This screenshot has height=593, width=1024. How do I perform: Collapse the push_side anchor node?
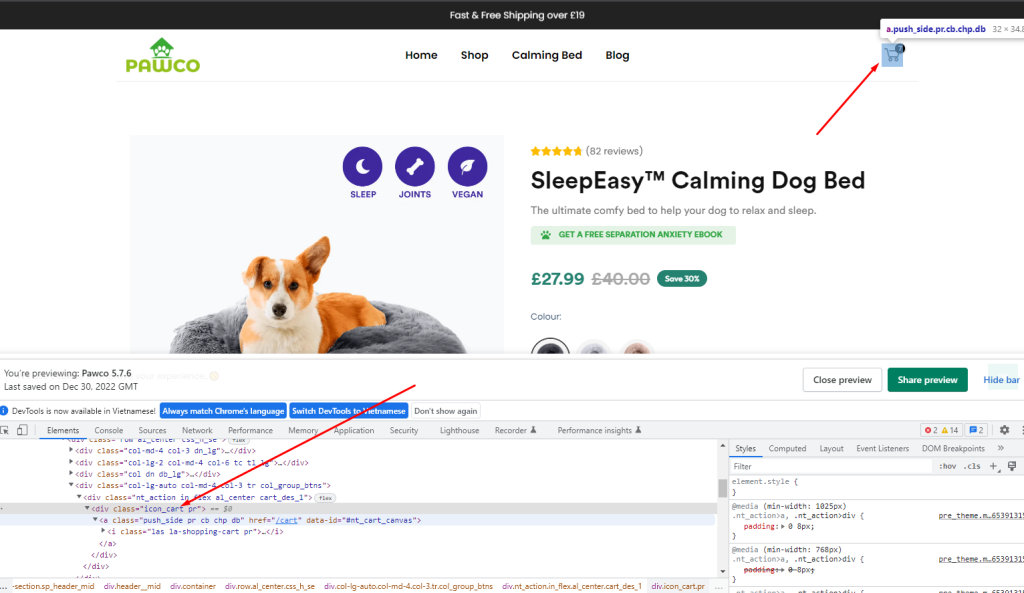point(95,520)
